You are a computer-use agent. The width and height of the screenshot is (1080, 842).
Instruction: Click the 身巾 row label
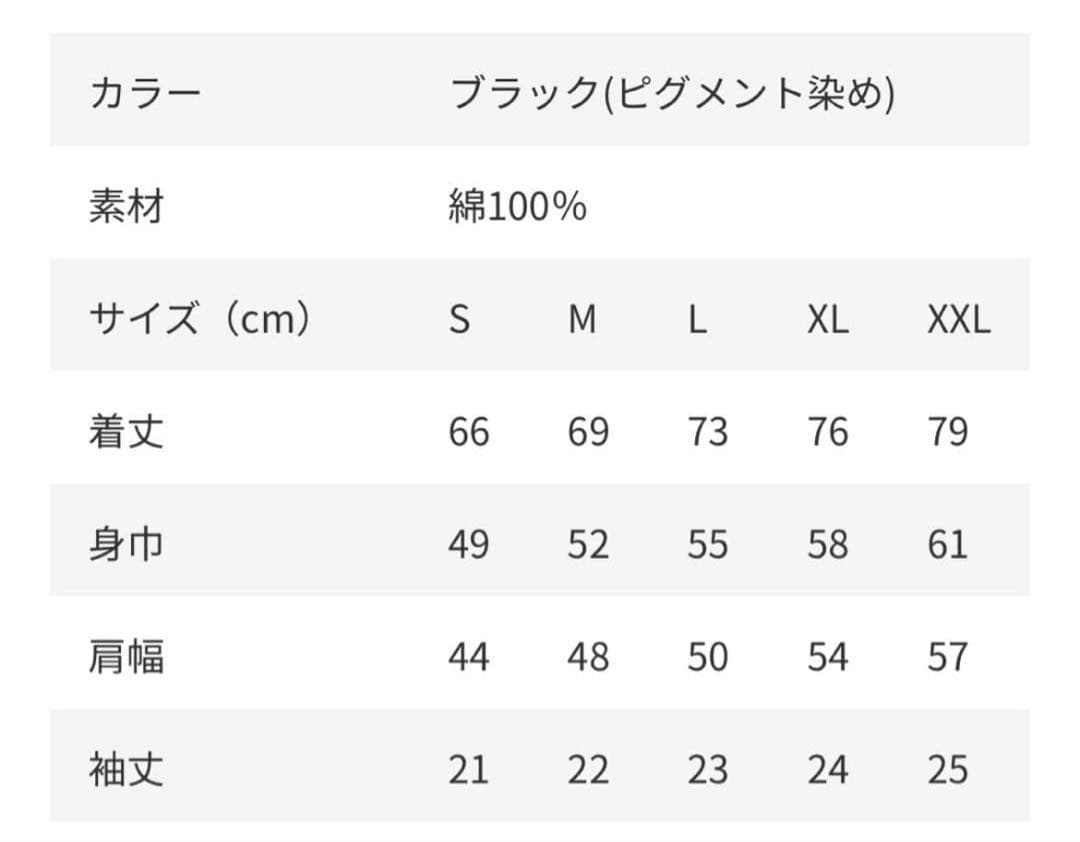click(x=127, y=544)
